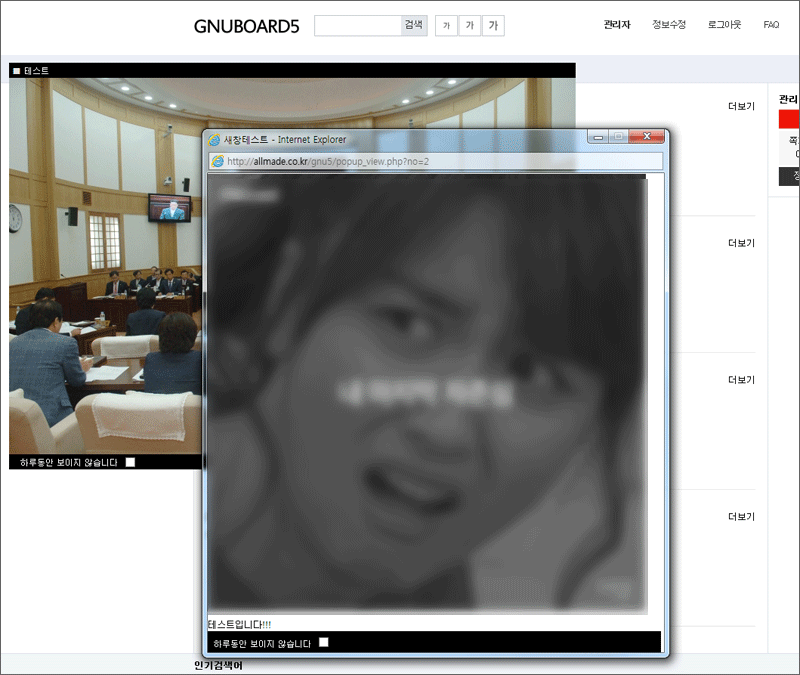Open the 정보수정 menu item
800x675 pixels.
pyautogui.click(x=668, y=25)
